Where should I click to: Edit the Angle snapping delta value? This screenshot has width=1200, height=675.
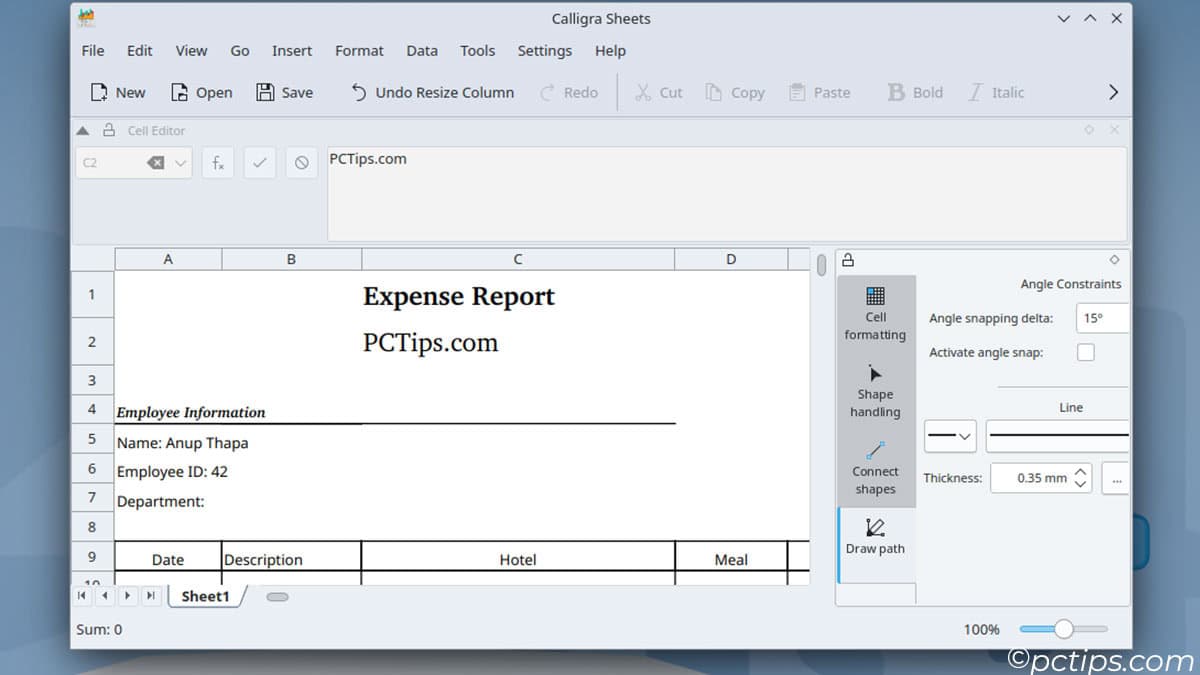(1101, 317)
